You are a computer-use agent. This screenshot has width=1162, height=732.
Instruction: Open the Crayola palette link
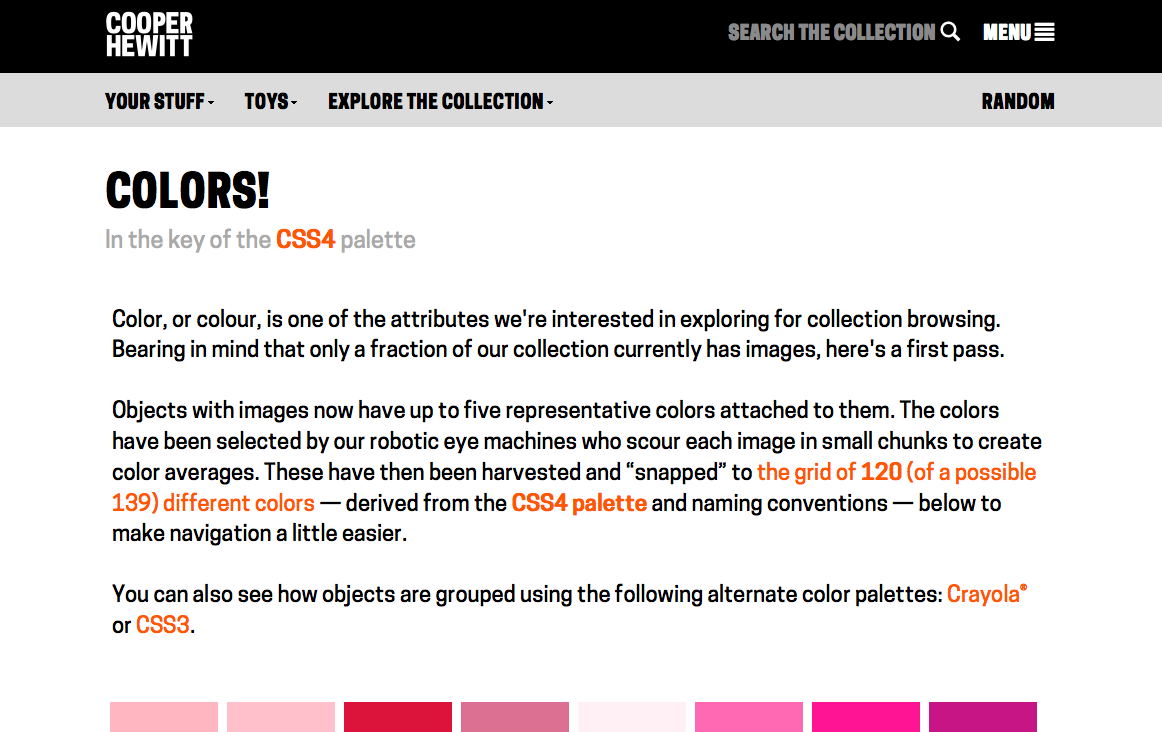pyautogui.click(x=986, y=594)
